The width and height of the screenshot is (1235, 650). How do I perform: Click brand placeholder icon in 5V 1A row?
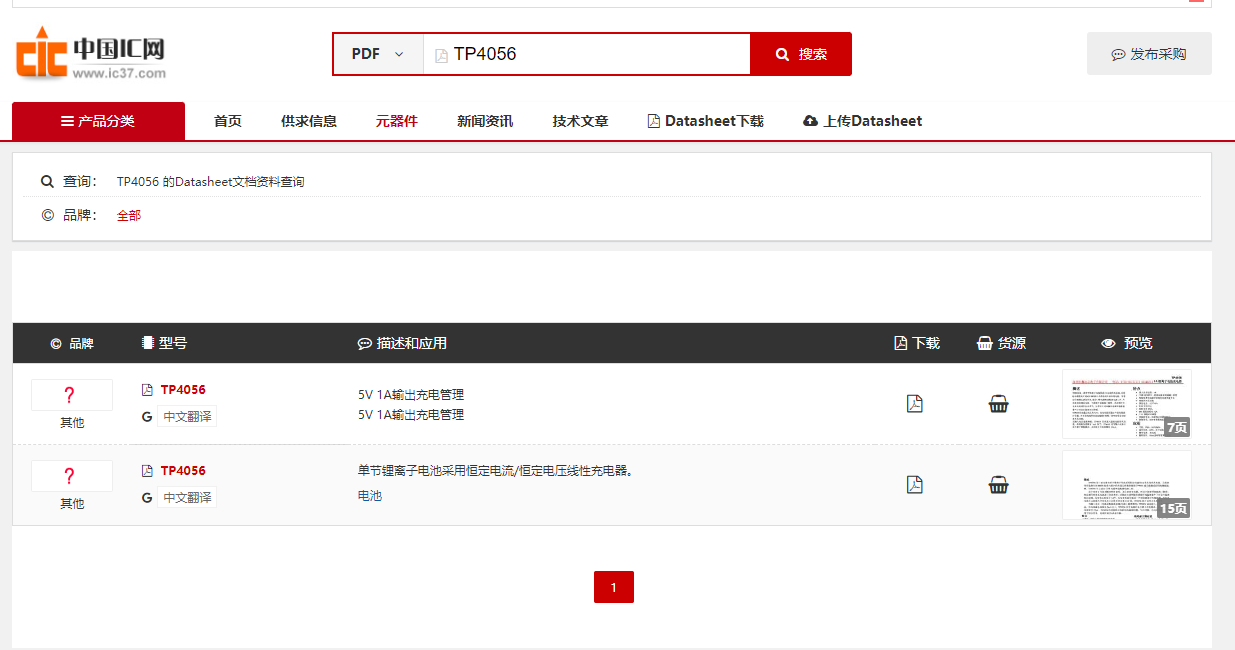[72, 395]
